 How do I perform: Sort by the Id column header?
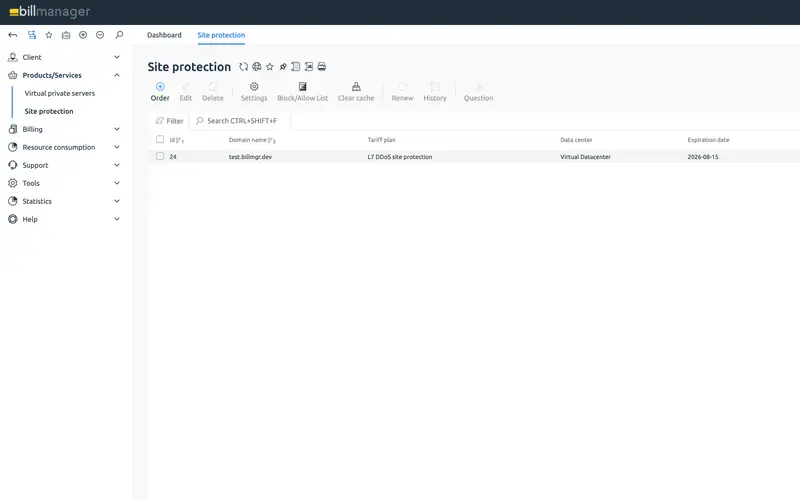coord(177,140)
